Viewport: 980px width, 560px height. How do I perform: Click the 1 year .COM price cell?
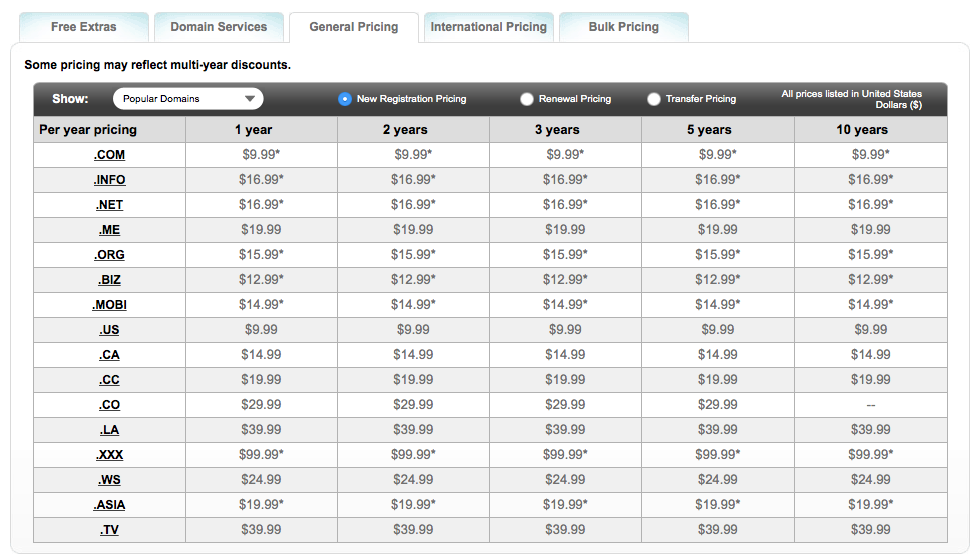click(x=261, y=155)
